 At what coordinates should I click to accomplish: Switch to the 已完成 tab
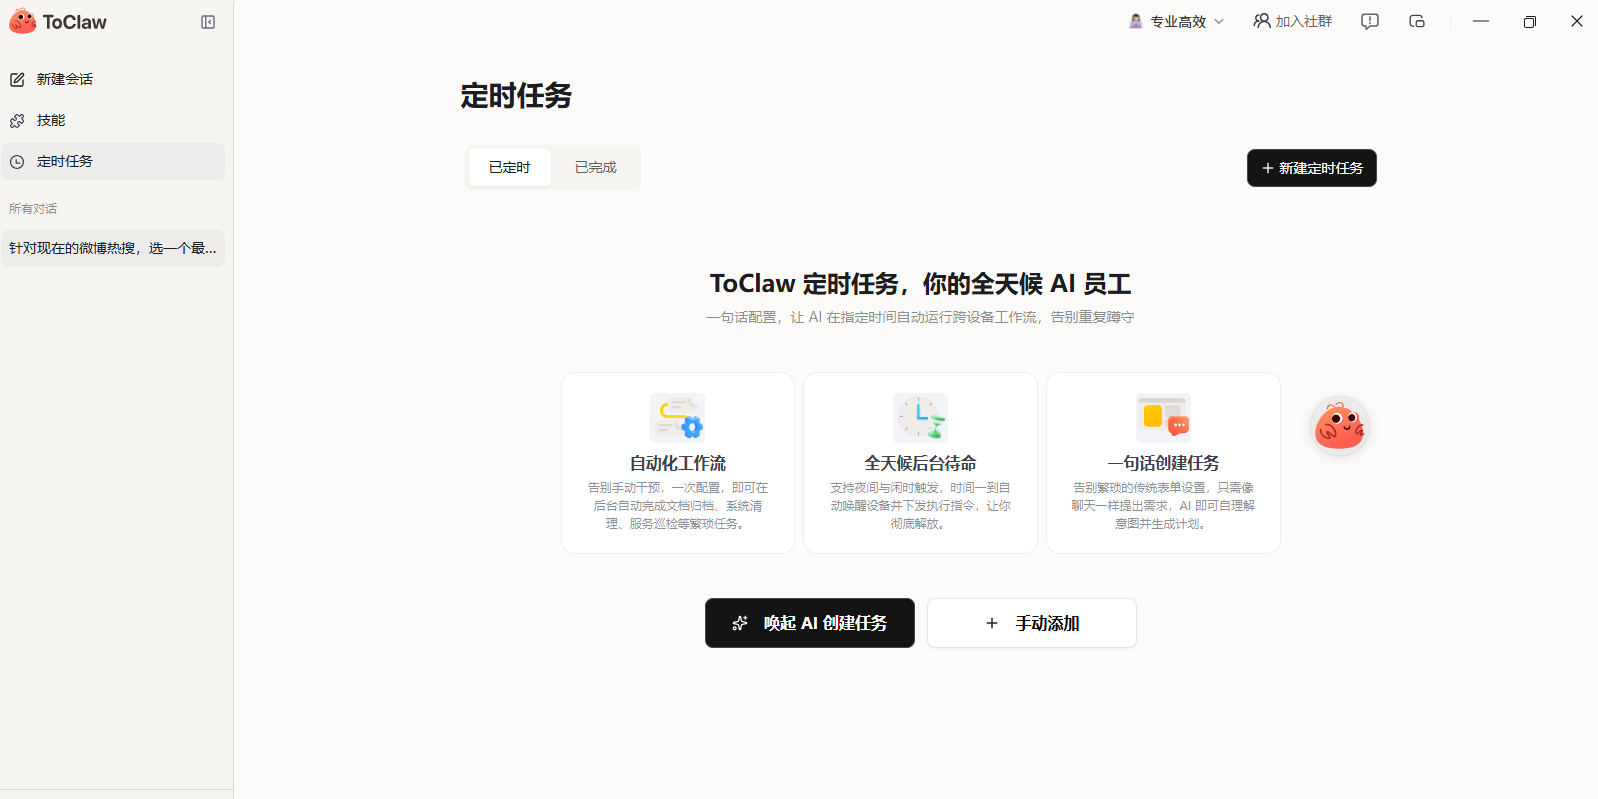(596, 167)
